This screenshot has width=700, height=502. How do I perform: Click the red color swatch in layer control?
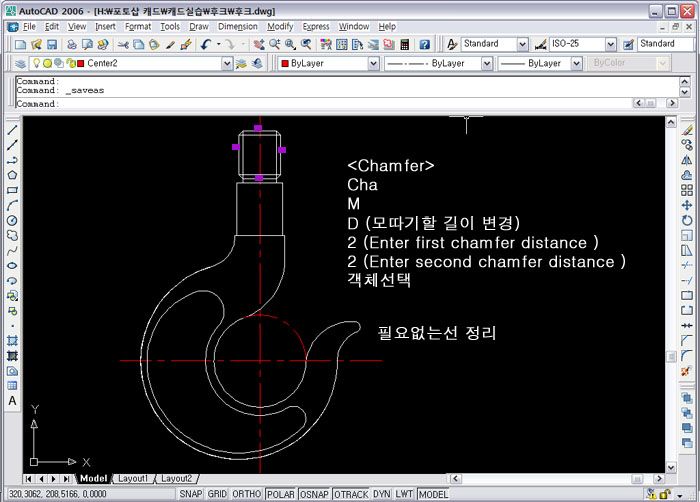point(81,63)
